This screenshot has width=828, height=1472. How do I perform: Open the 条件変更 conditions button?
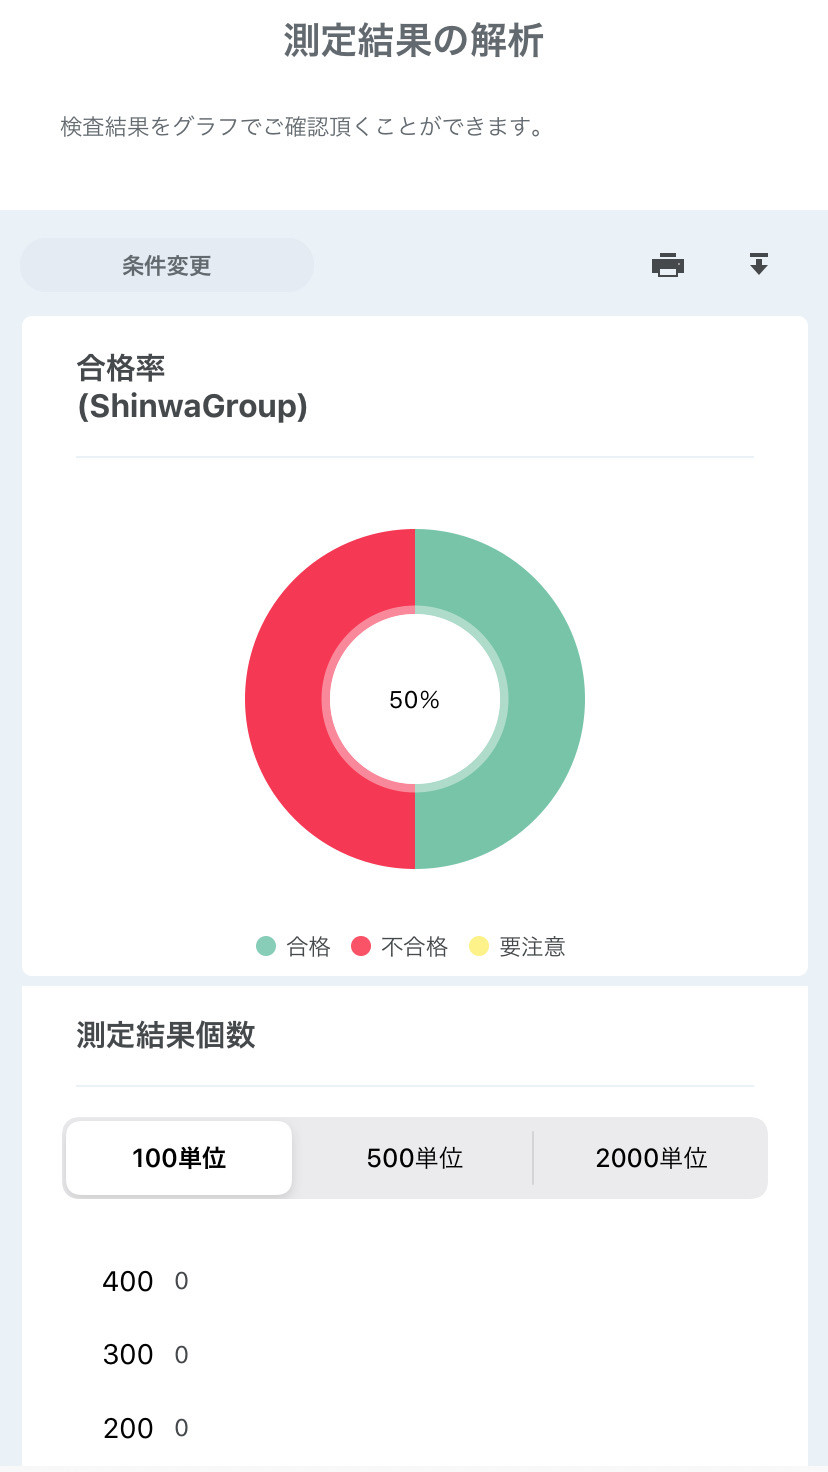click(167, 266)
